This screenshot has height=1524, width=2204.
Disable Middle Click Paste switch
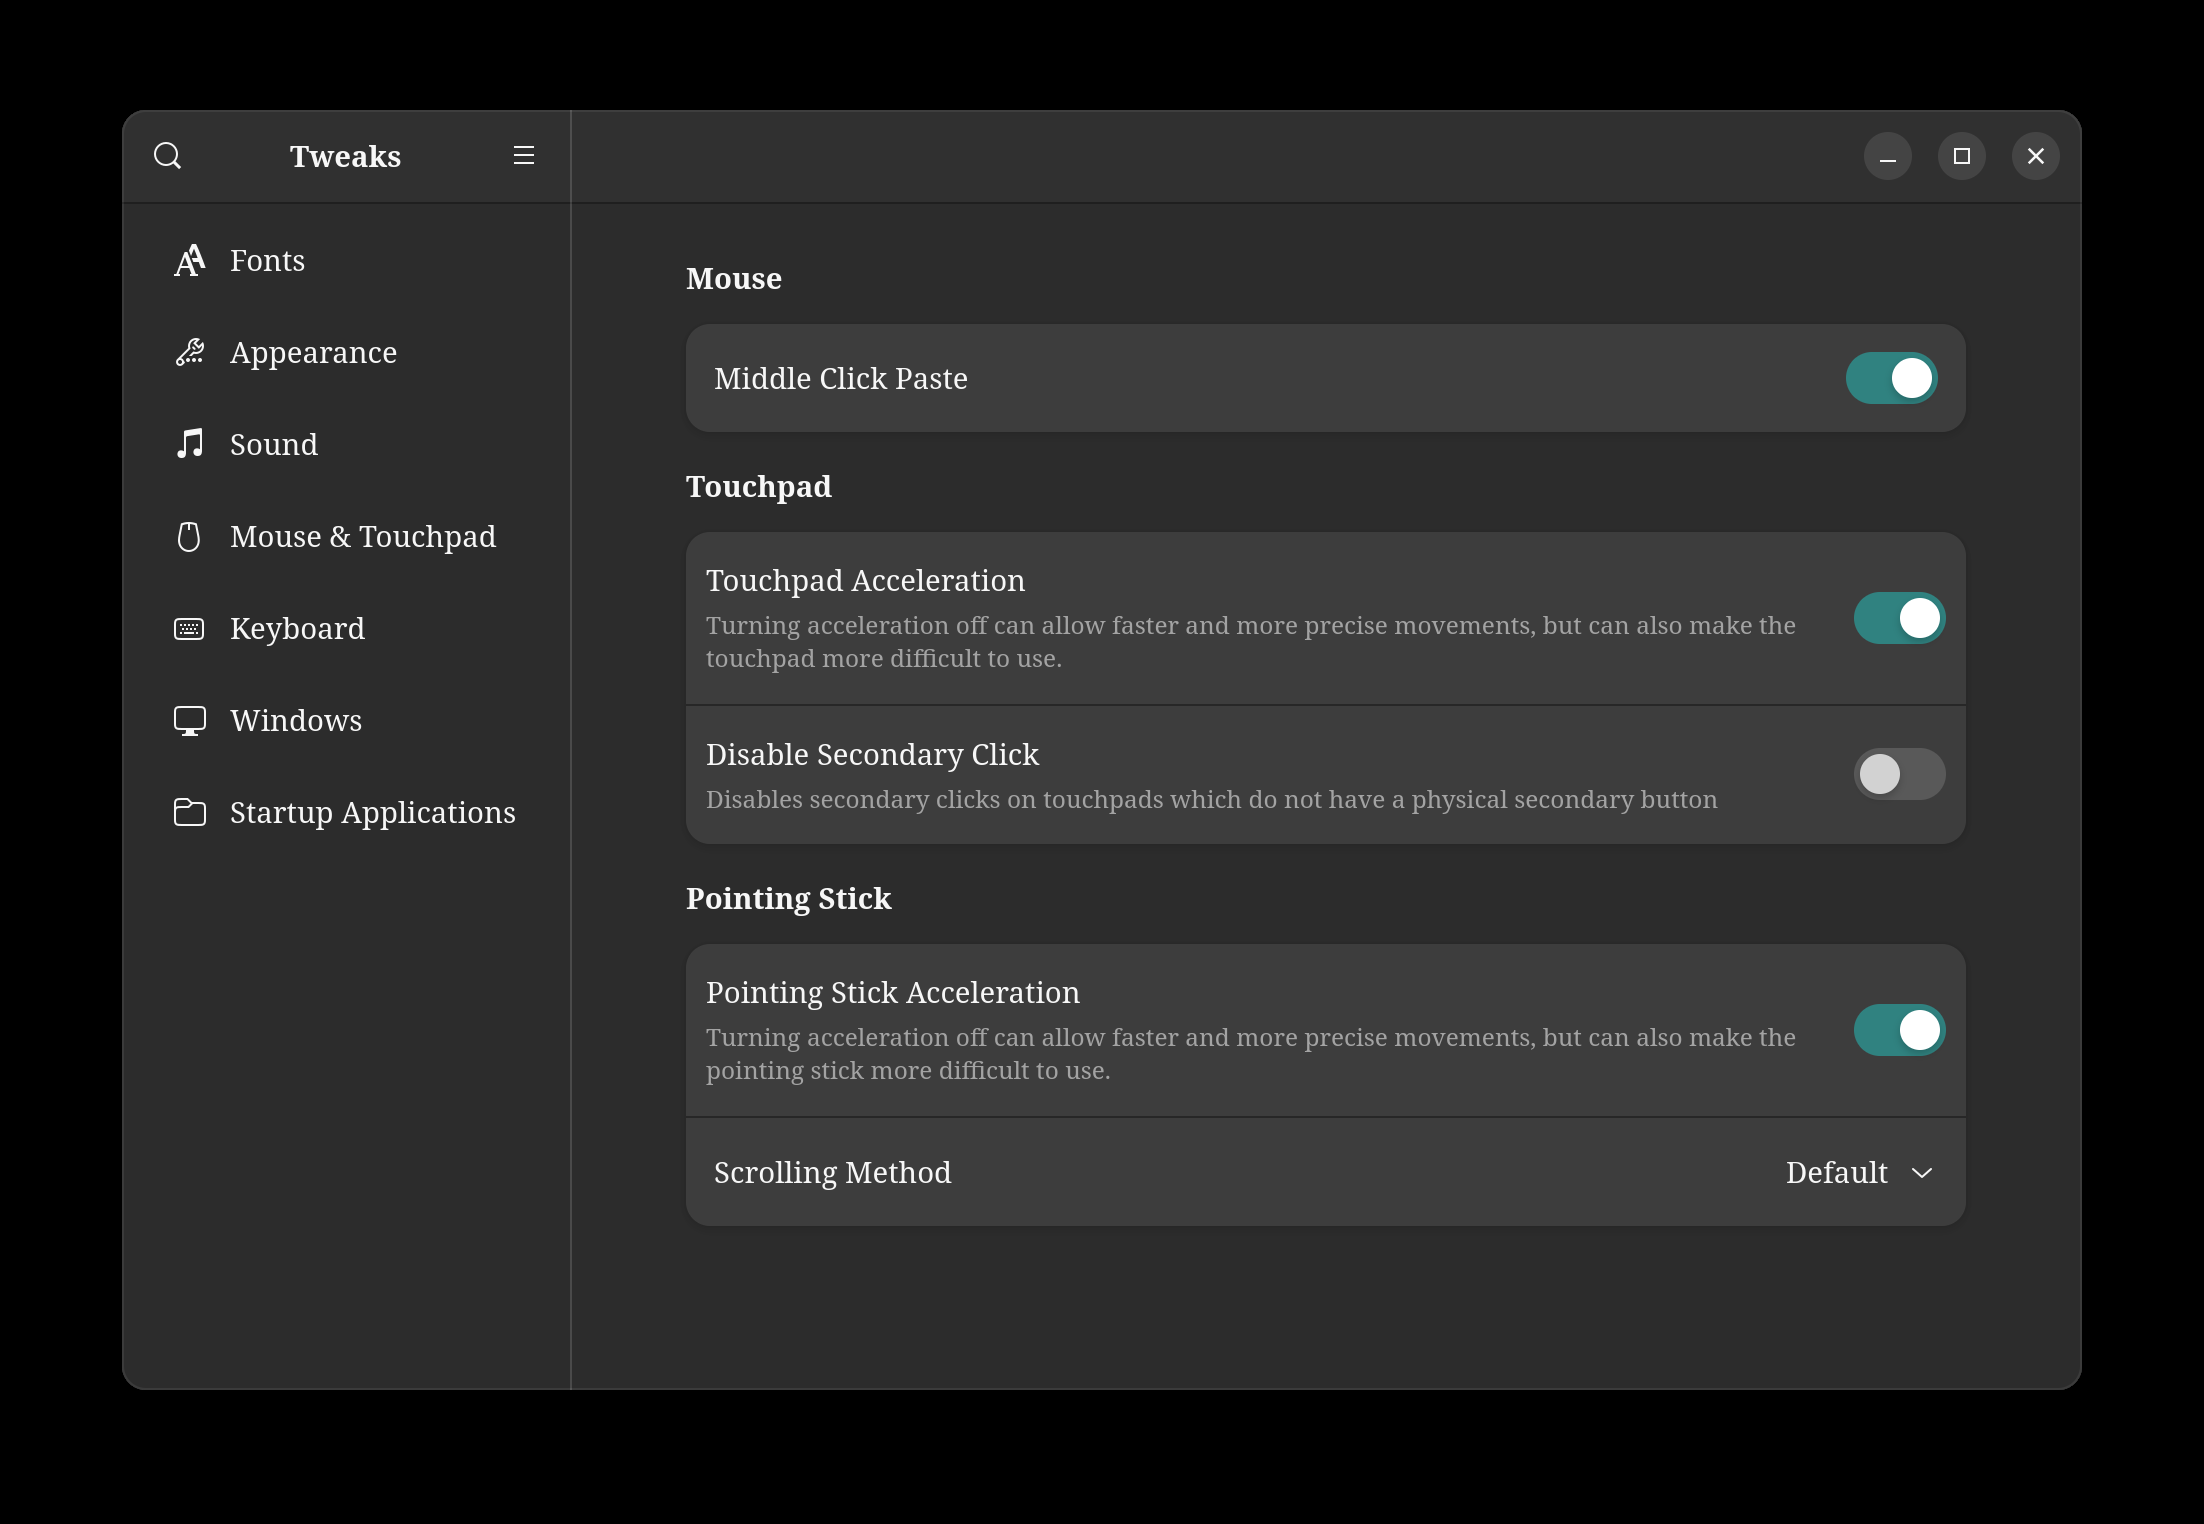(x=1891, y=378)
